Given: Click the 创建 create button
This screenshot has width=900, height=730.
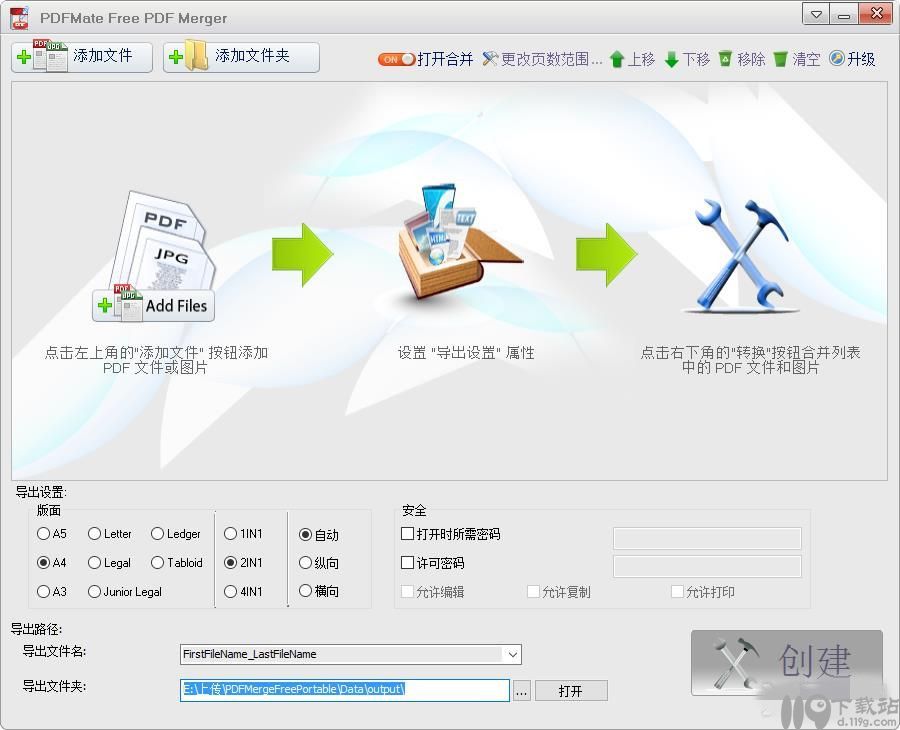Looking at the screenshot, I should (786, 663).
